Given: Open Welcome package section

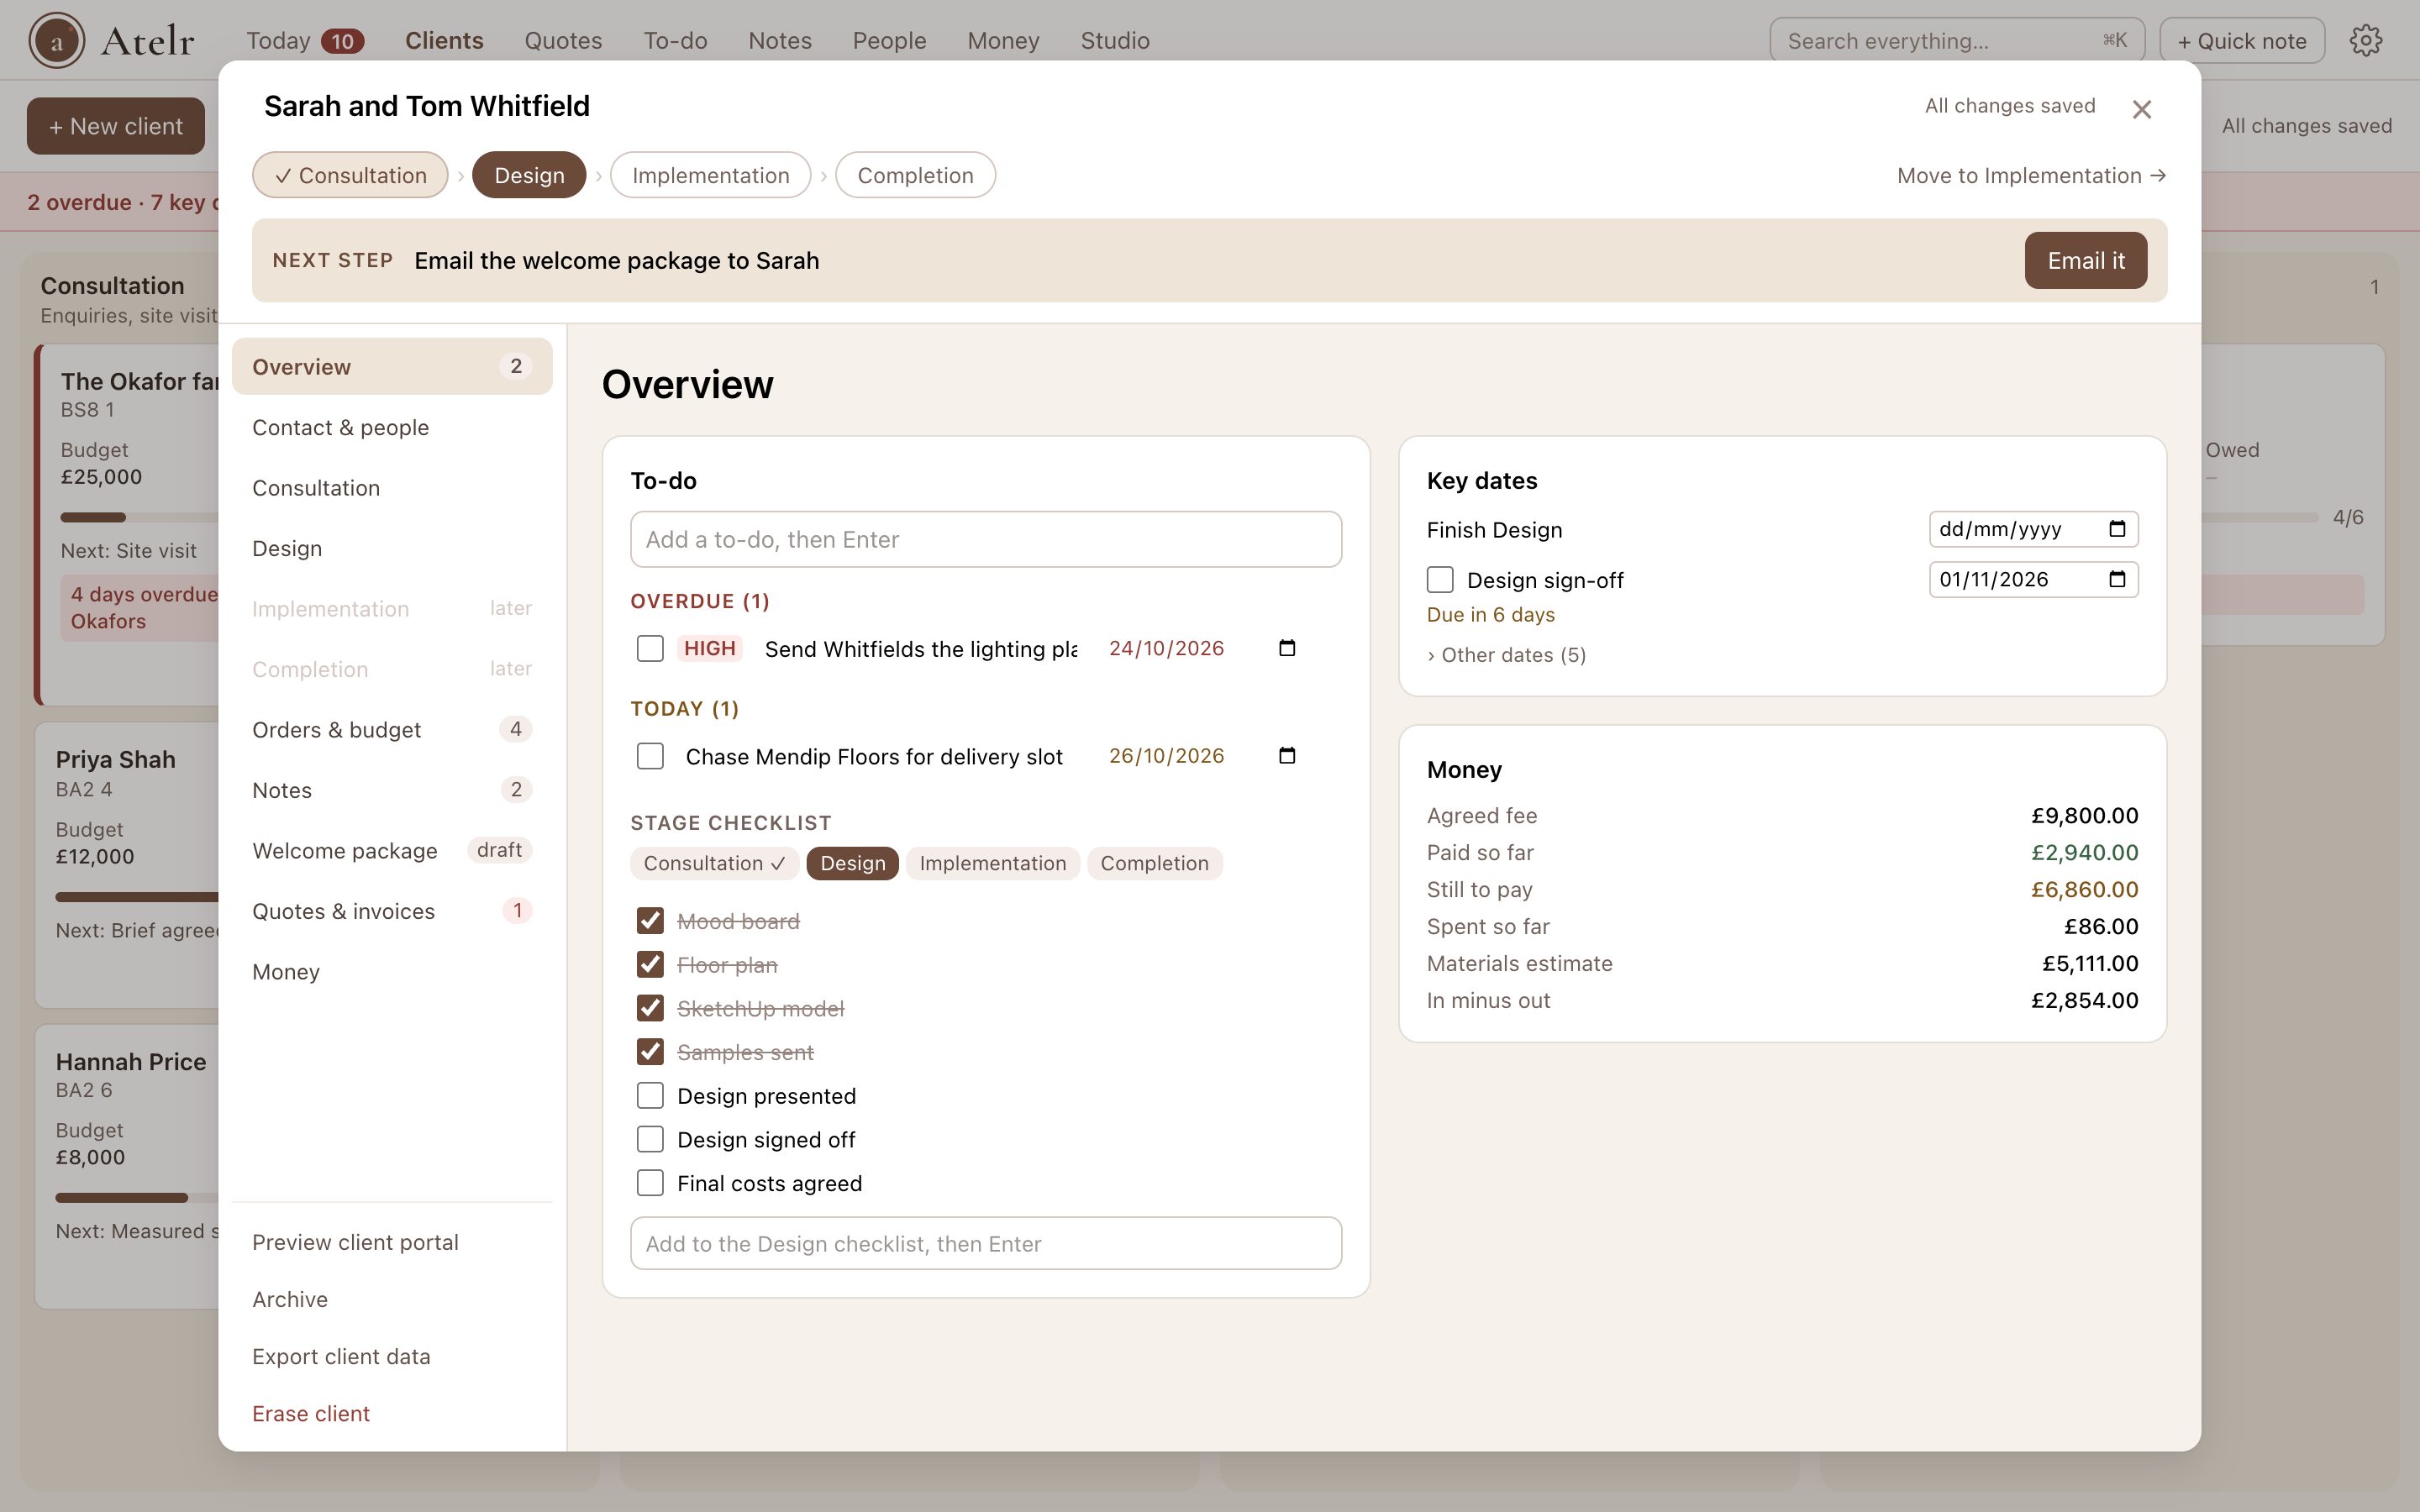Looking at the screenshot, I should coord(392,851).
